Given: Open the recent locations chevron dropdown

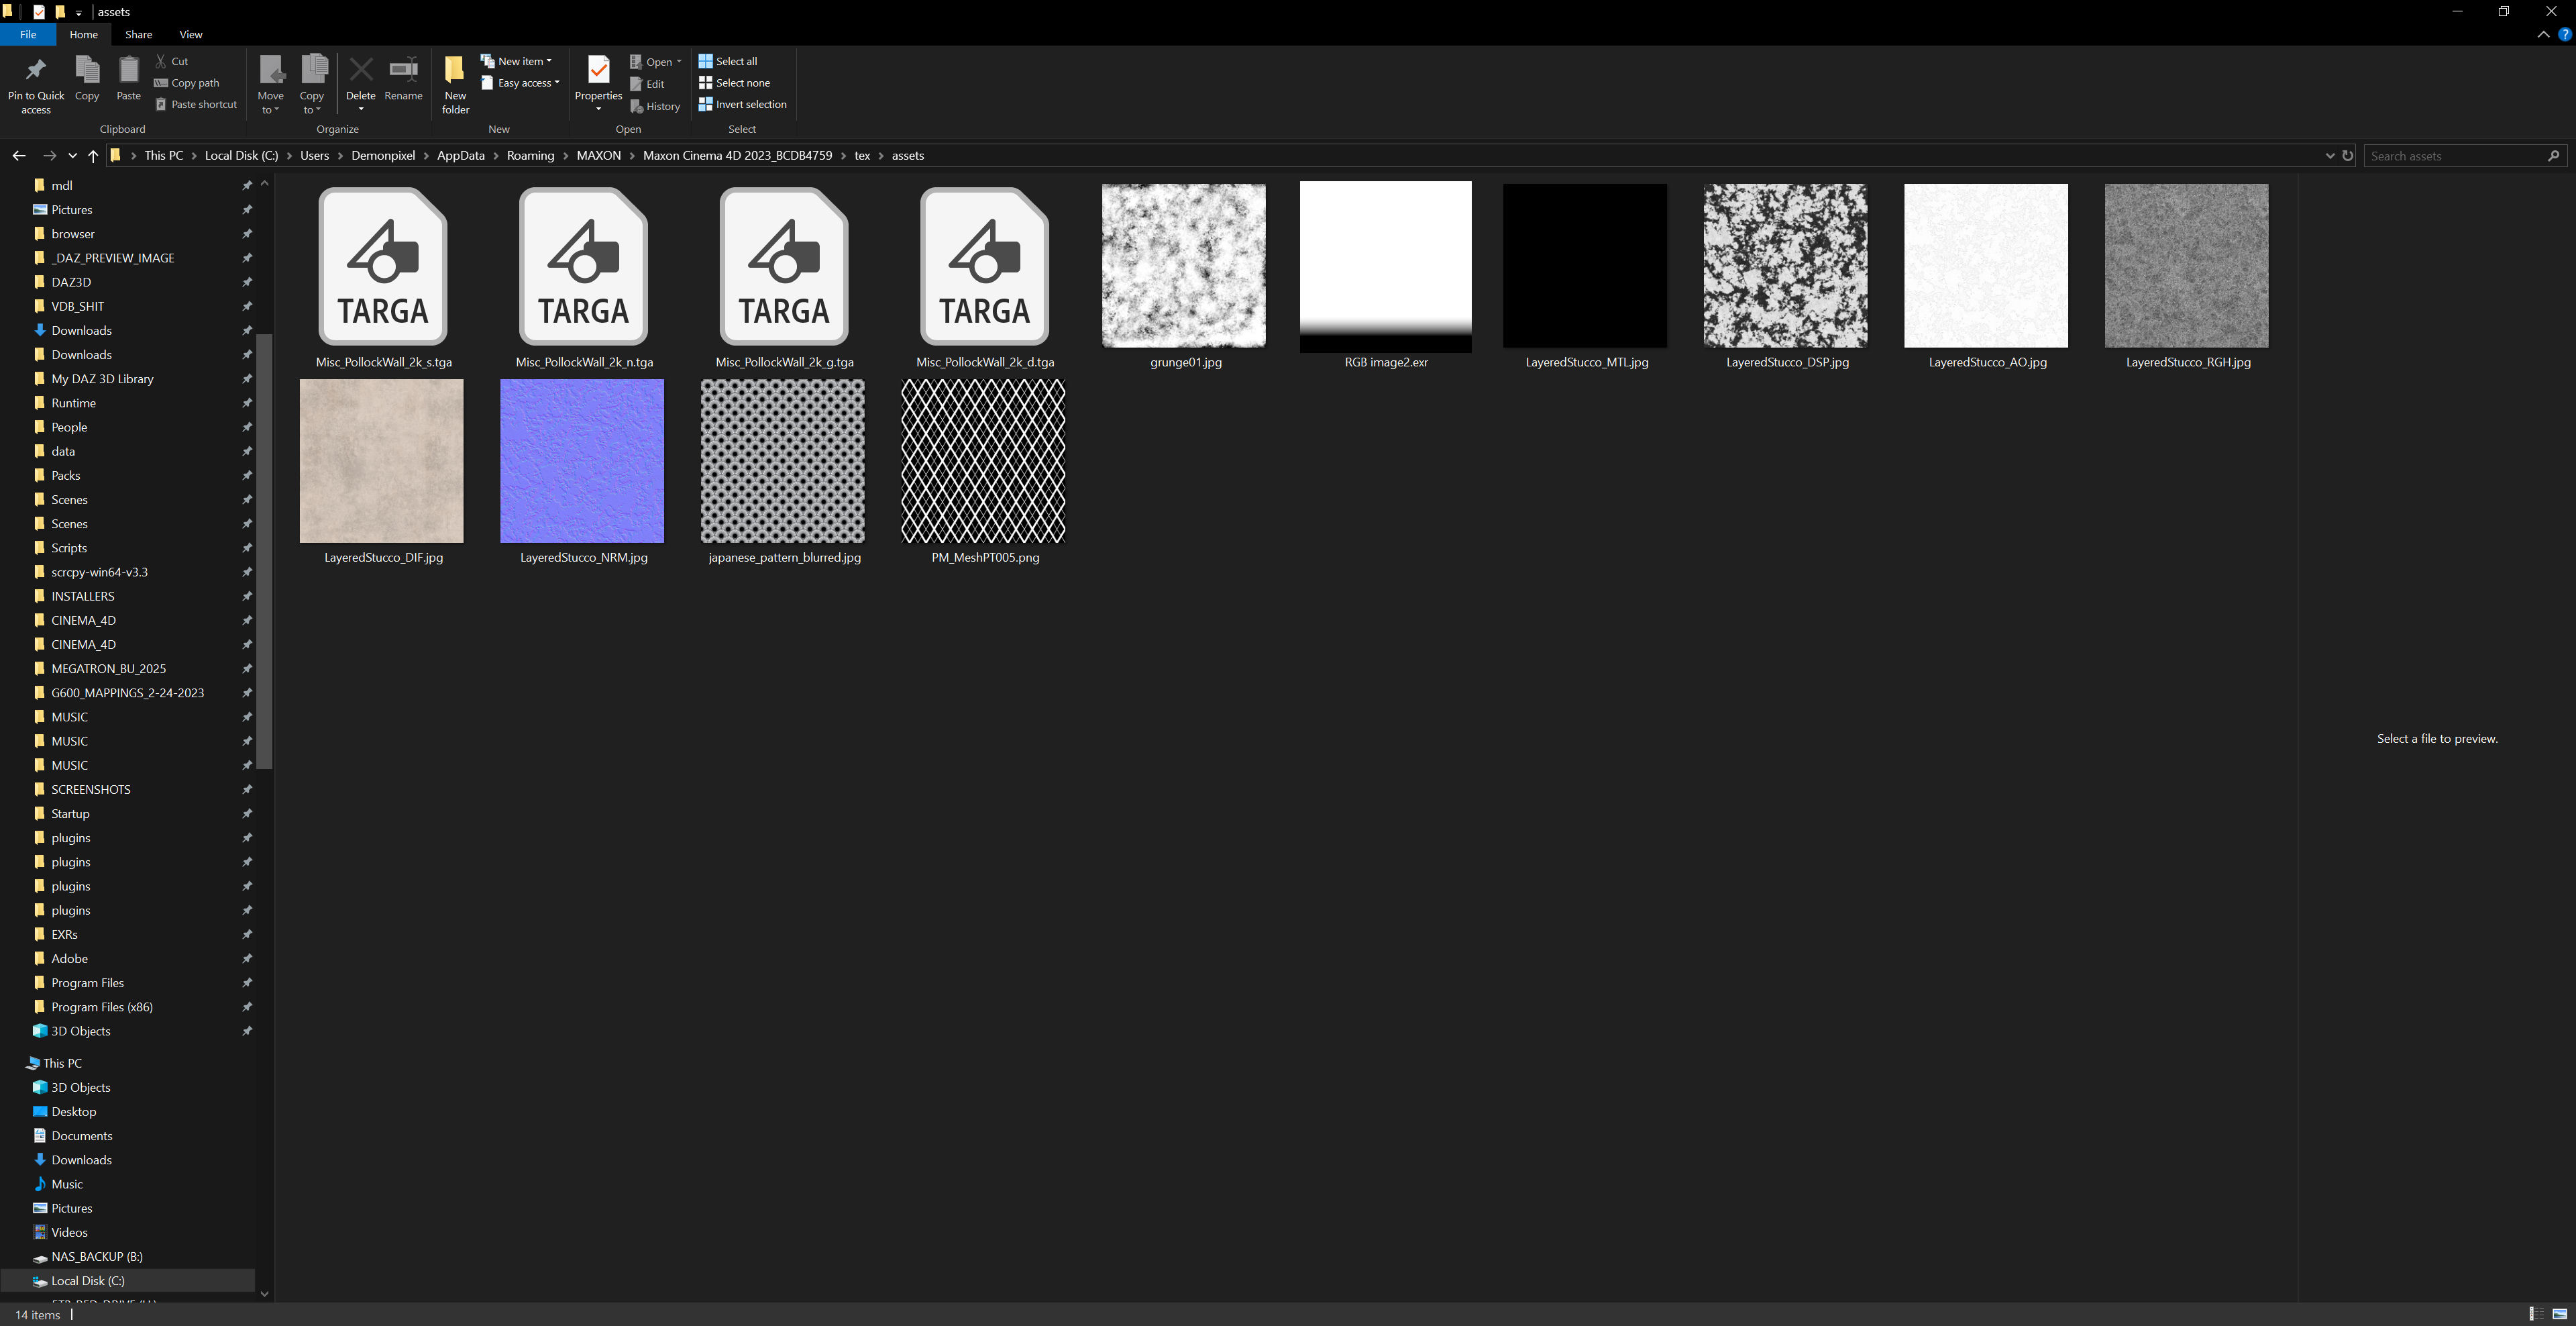Looking at the screenshot, I should (x=72, y=156).
